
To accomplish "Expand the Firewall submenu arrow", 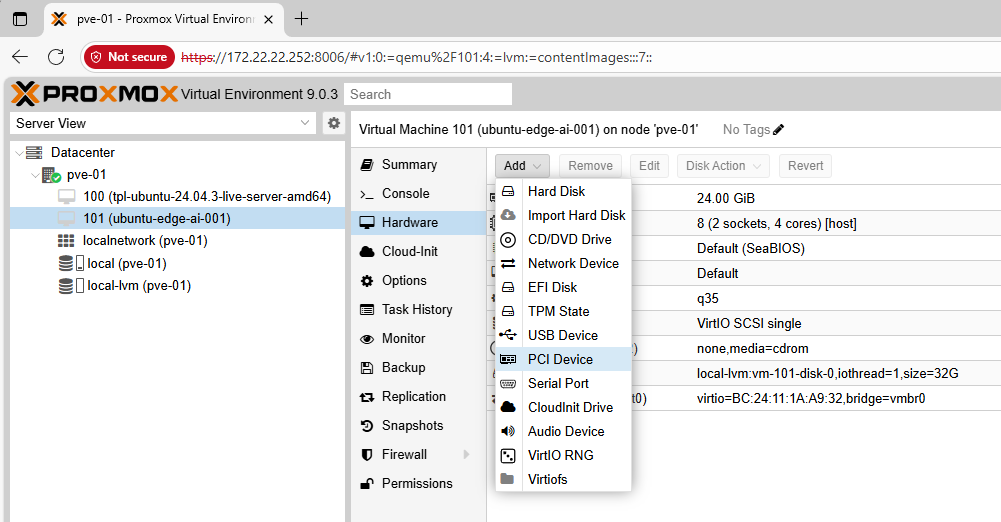I will coord(466,455).
